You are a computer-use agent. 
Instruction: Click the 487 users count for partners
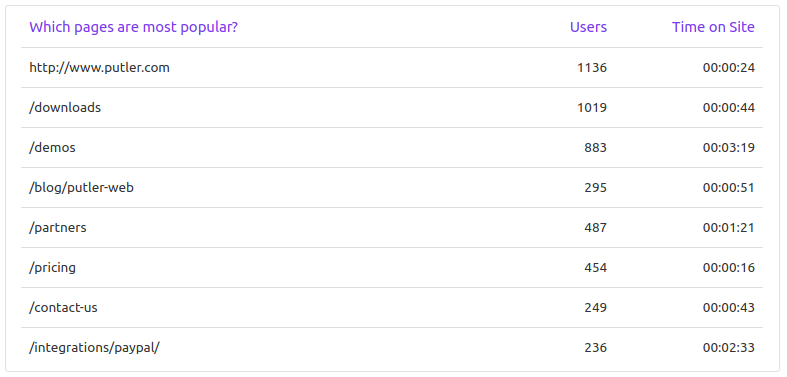[x=595, y=228]
